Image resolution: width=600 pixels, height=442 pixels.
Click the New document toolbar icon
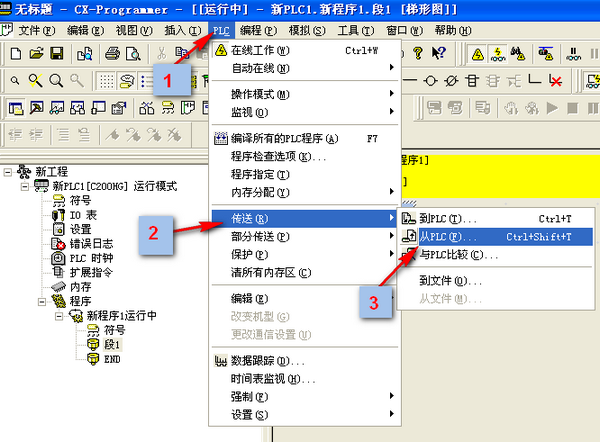[16, 54]
